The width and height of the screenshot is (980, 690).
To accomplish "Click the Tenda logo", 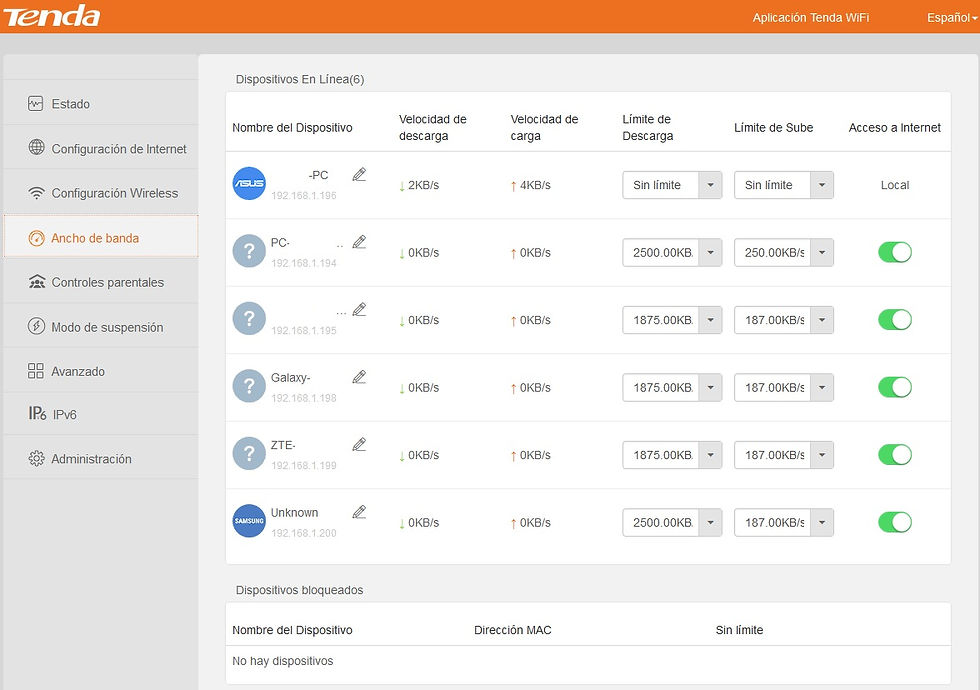I will [x=52, y=16].
